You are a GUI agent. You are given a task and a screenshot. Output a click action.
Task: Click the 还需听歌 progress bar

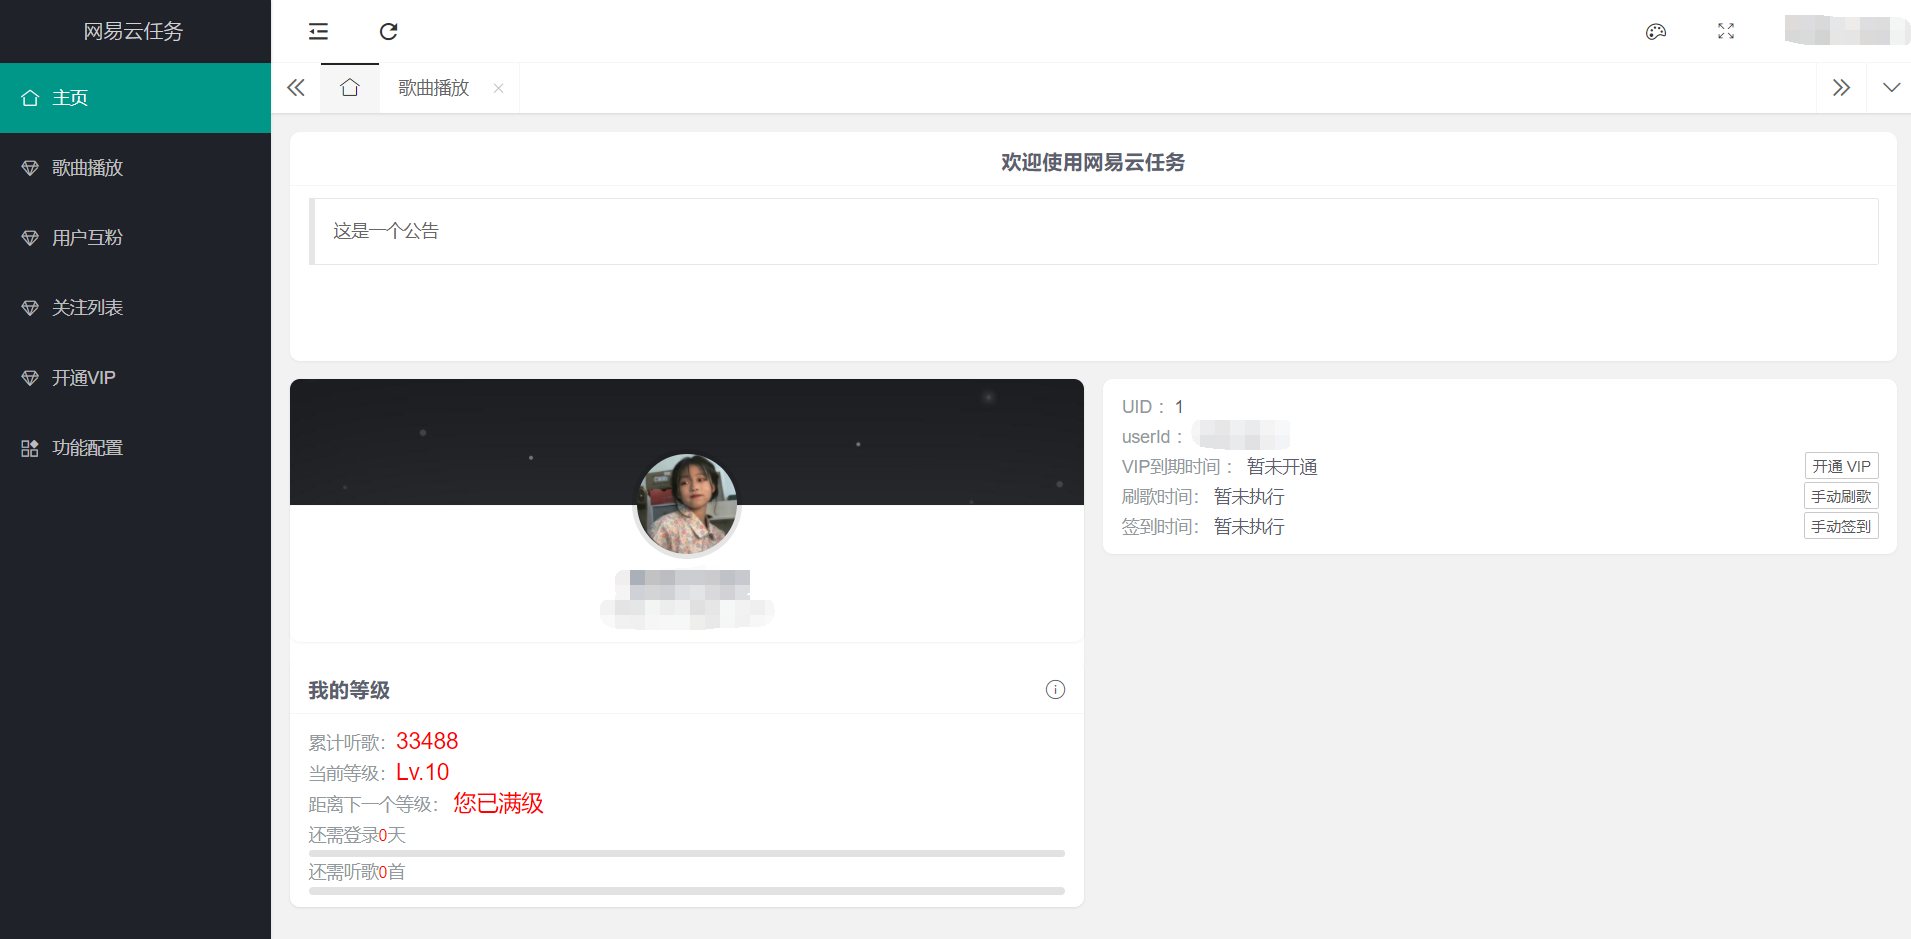click(x=686, y=889)
